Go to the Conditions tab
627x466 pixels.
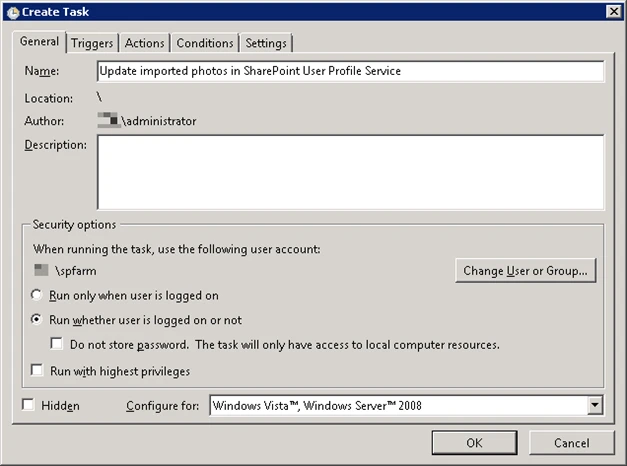(205, 43)
